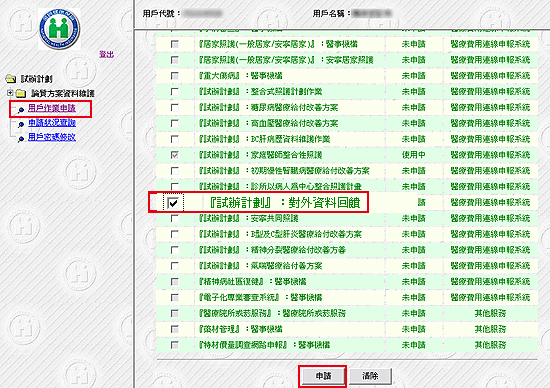
Task: Toggle the 家庭醫師整合性照護 checkbox
Action: [174, 155]
